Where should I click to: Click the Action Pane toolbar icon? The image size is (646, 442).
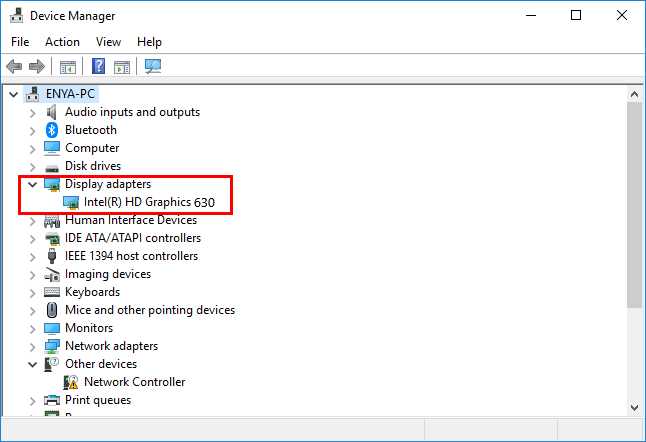click(x=122, y=66)
